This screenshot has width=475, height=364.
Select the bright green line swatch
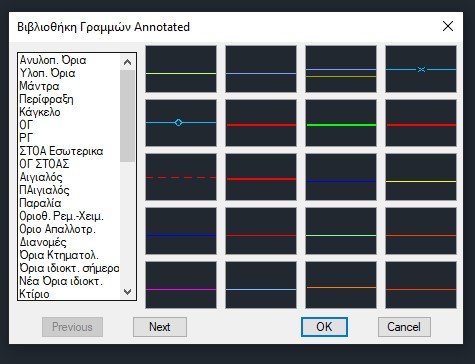click(x=341, y=123)
